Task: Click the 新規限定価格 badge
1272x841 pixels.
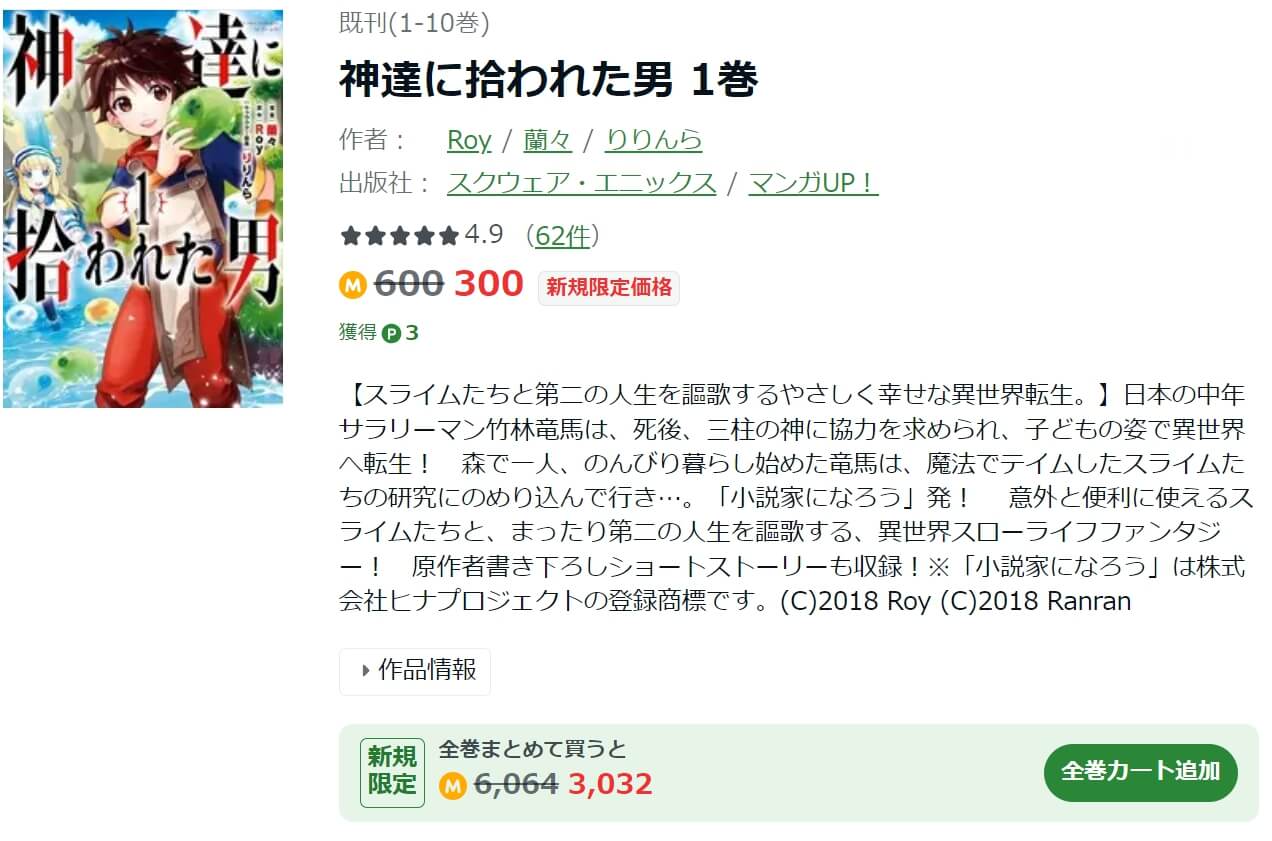Action: [x=608, y=288]
